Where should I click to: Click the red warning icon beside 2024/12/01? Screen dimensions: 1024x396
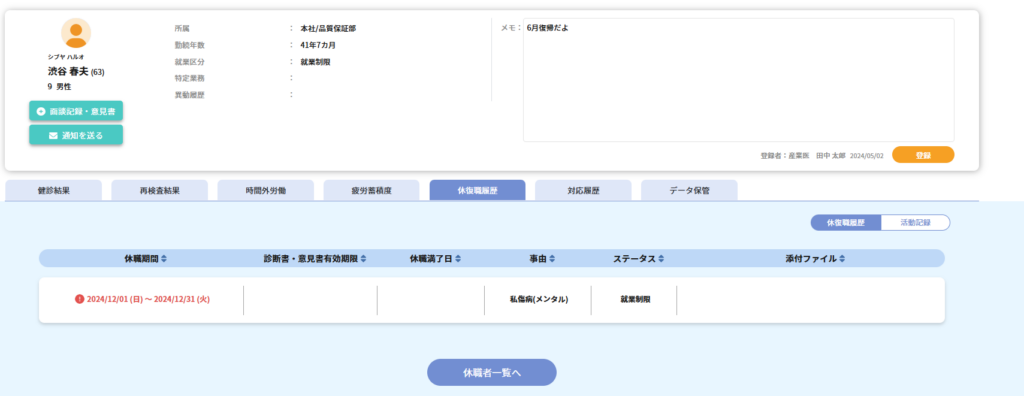coord(80,299)
